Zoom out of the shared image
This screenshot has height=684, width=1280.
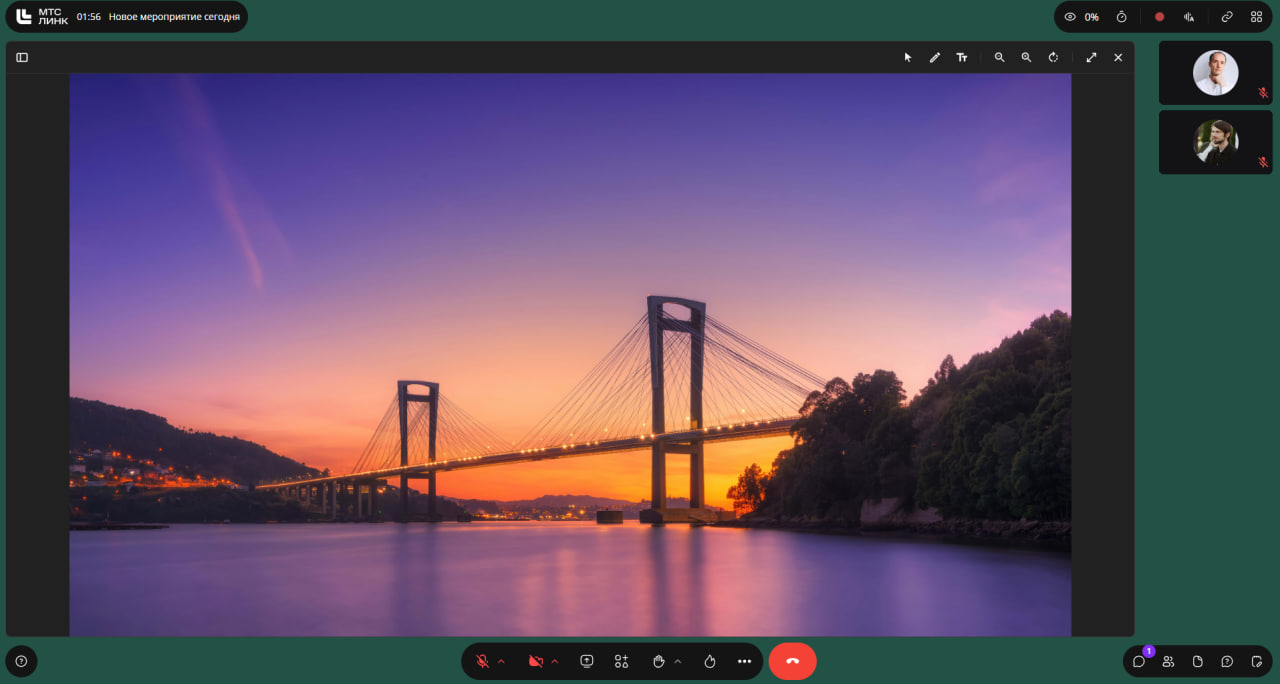pyautogui.click(x=999, y=57)
